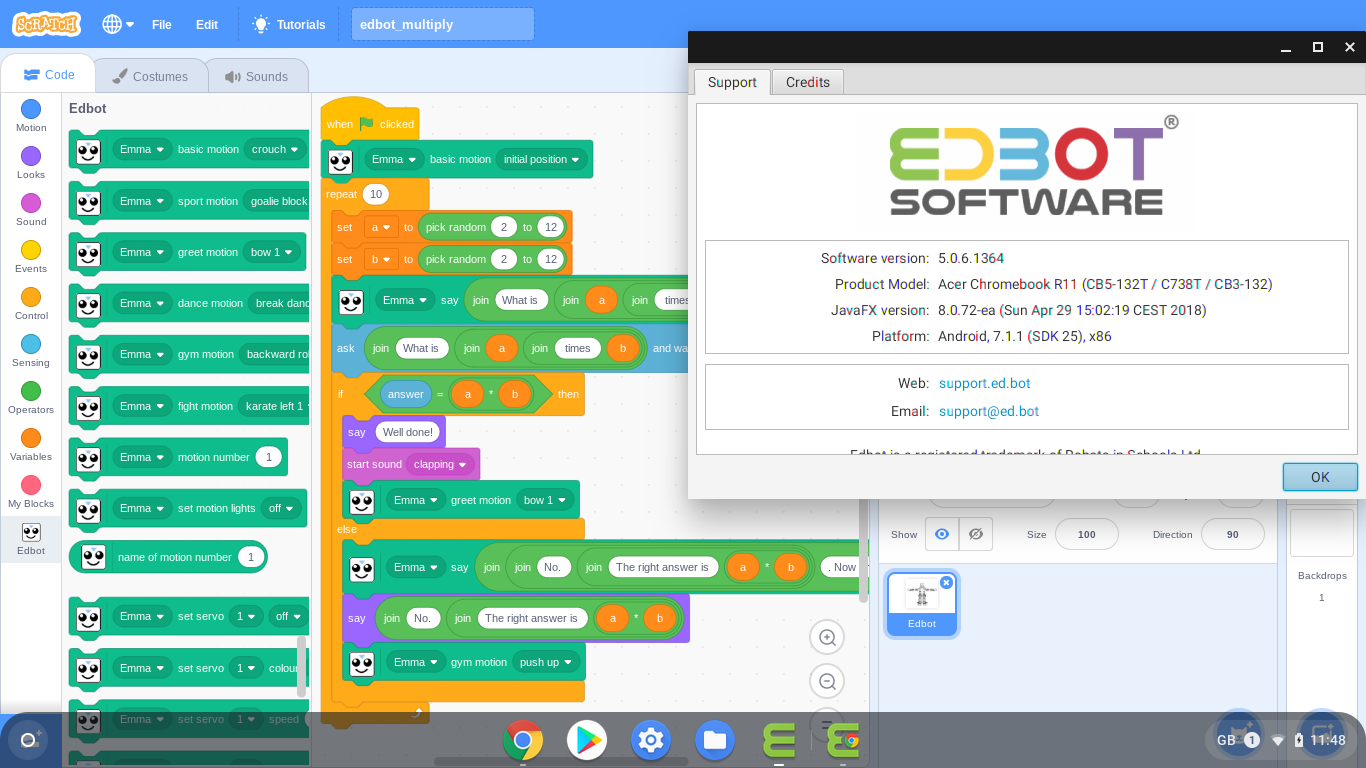This screenshot has height=768, width=1366.
Task: Open the support@ed.bot email link
Action: [989, 411]
